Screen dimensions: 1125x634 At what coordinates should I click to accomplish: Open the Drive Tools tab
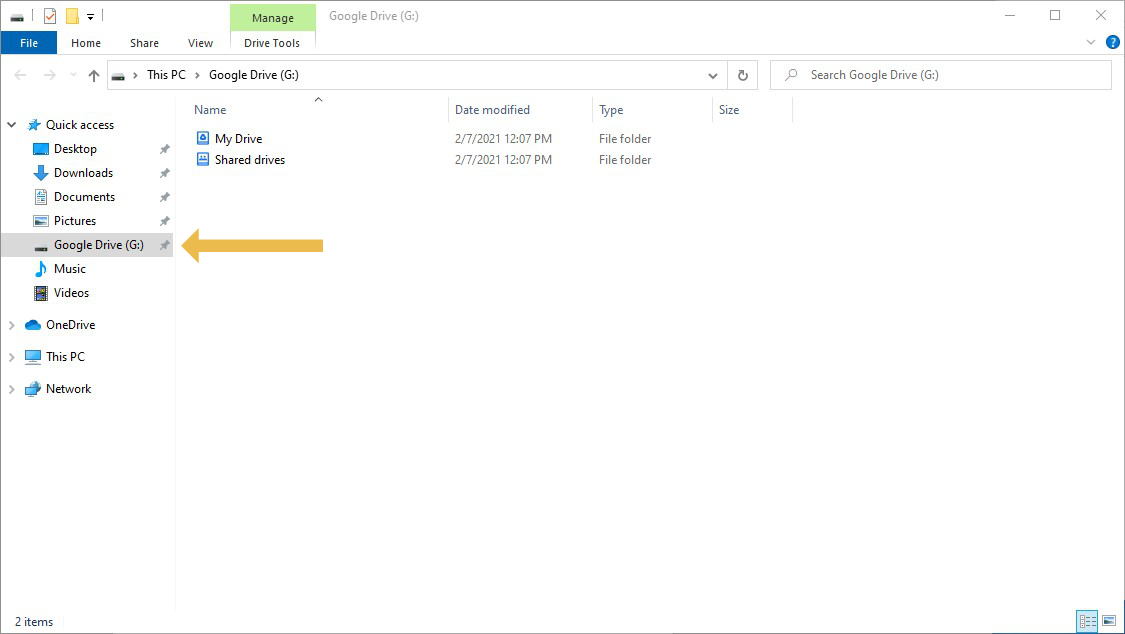coord(272,43)
